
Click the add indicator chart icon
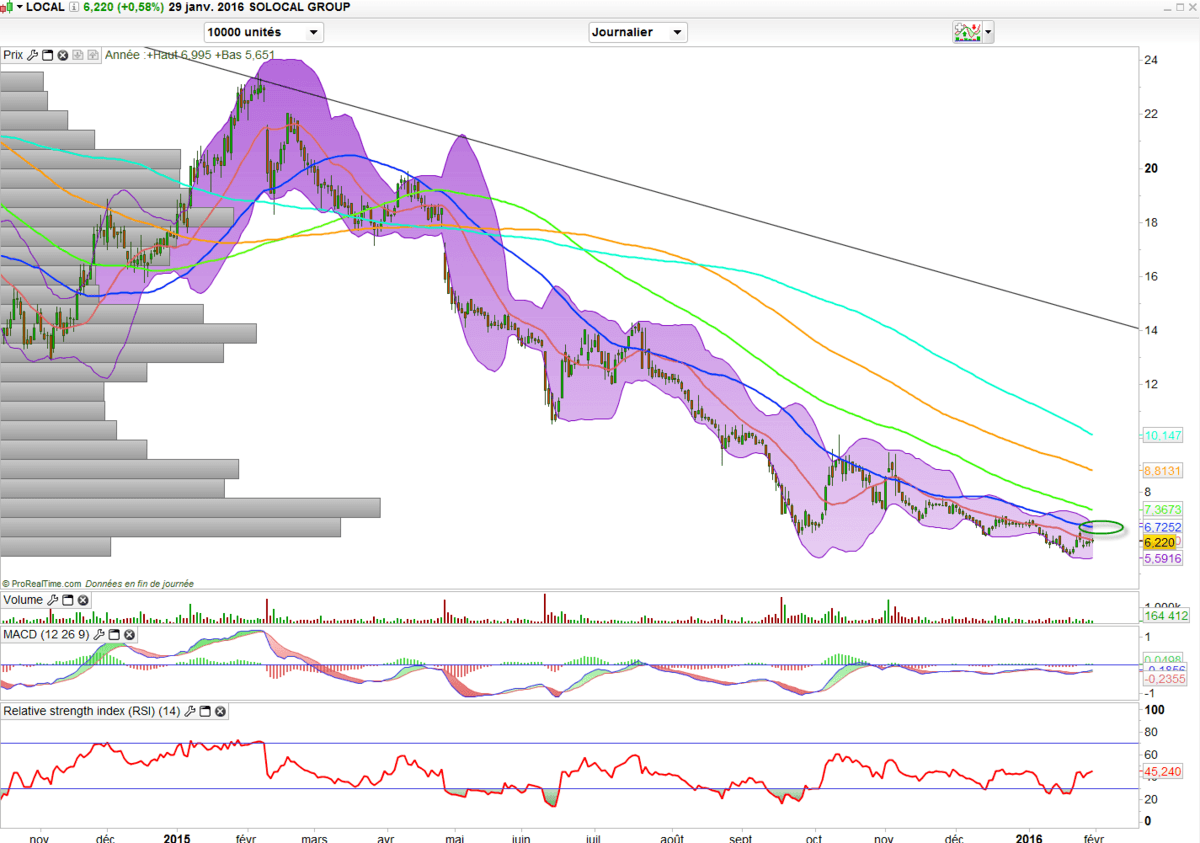tap(966, 32)
